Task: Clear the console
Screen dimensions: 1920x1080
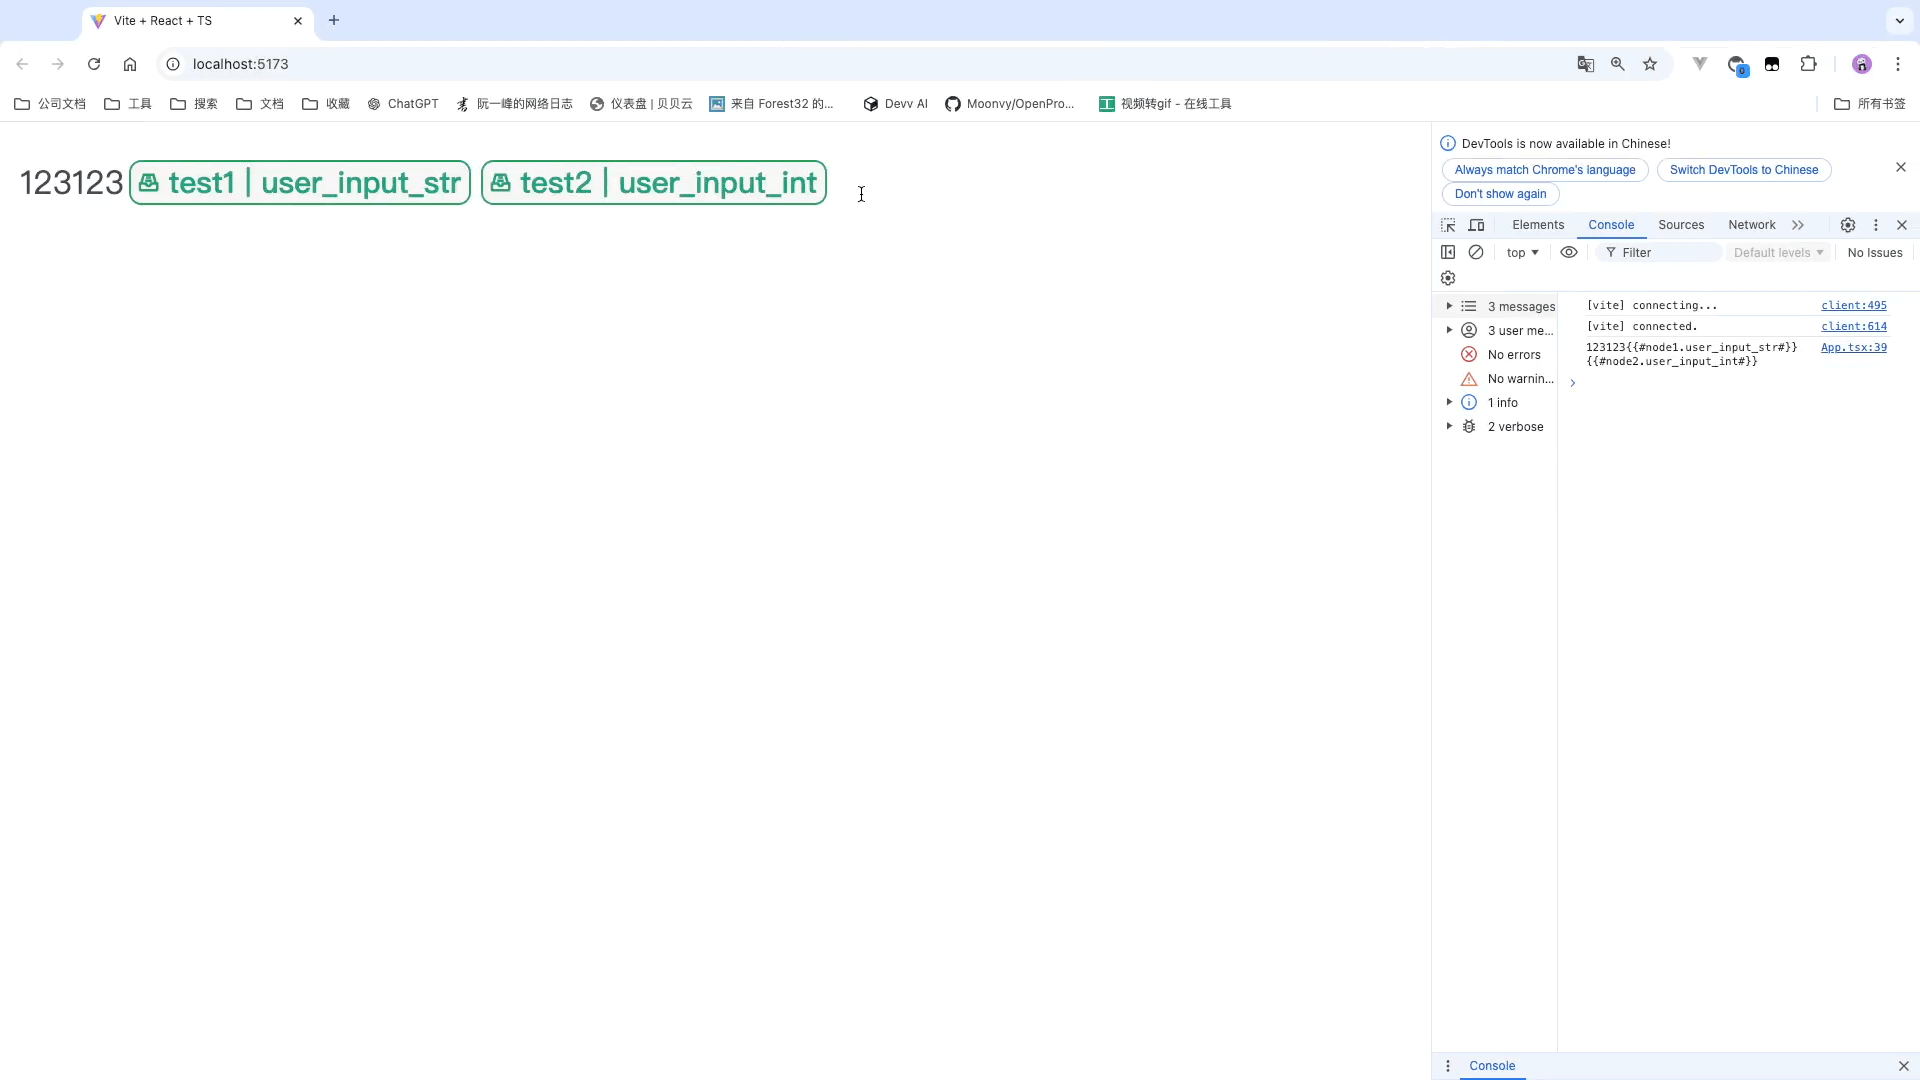Action: (1477, 252)
